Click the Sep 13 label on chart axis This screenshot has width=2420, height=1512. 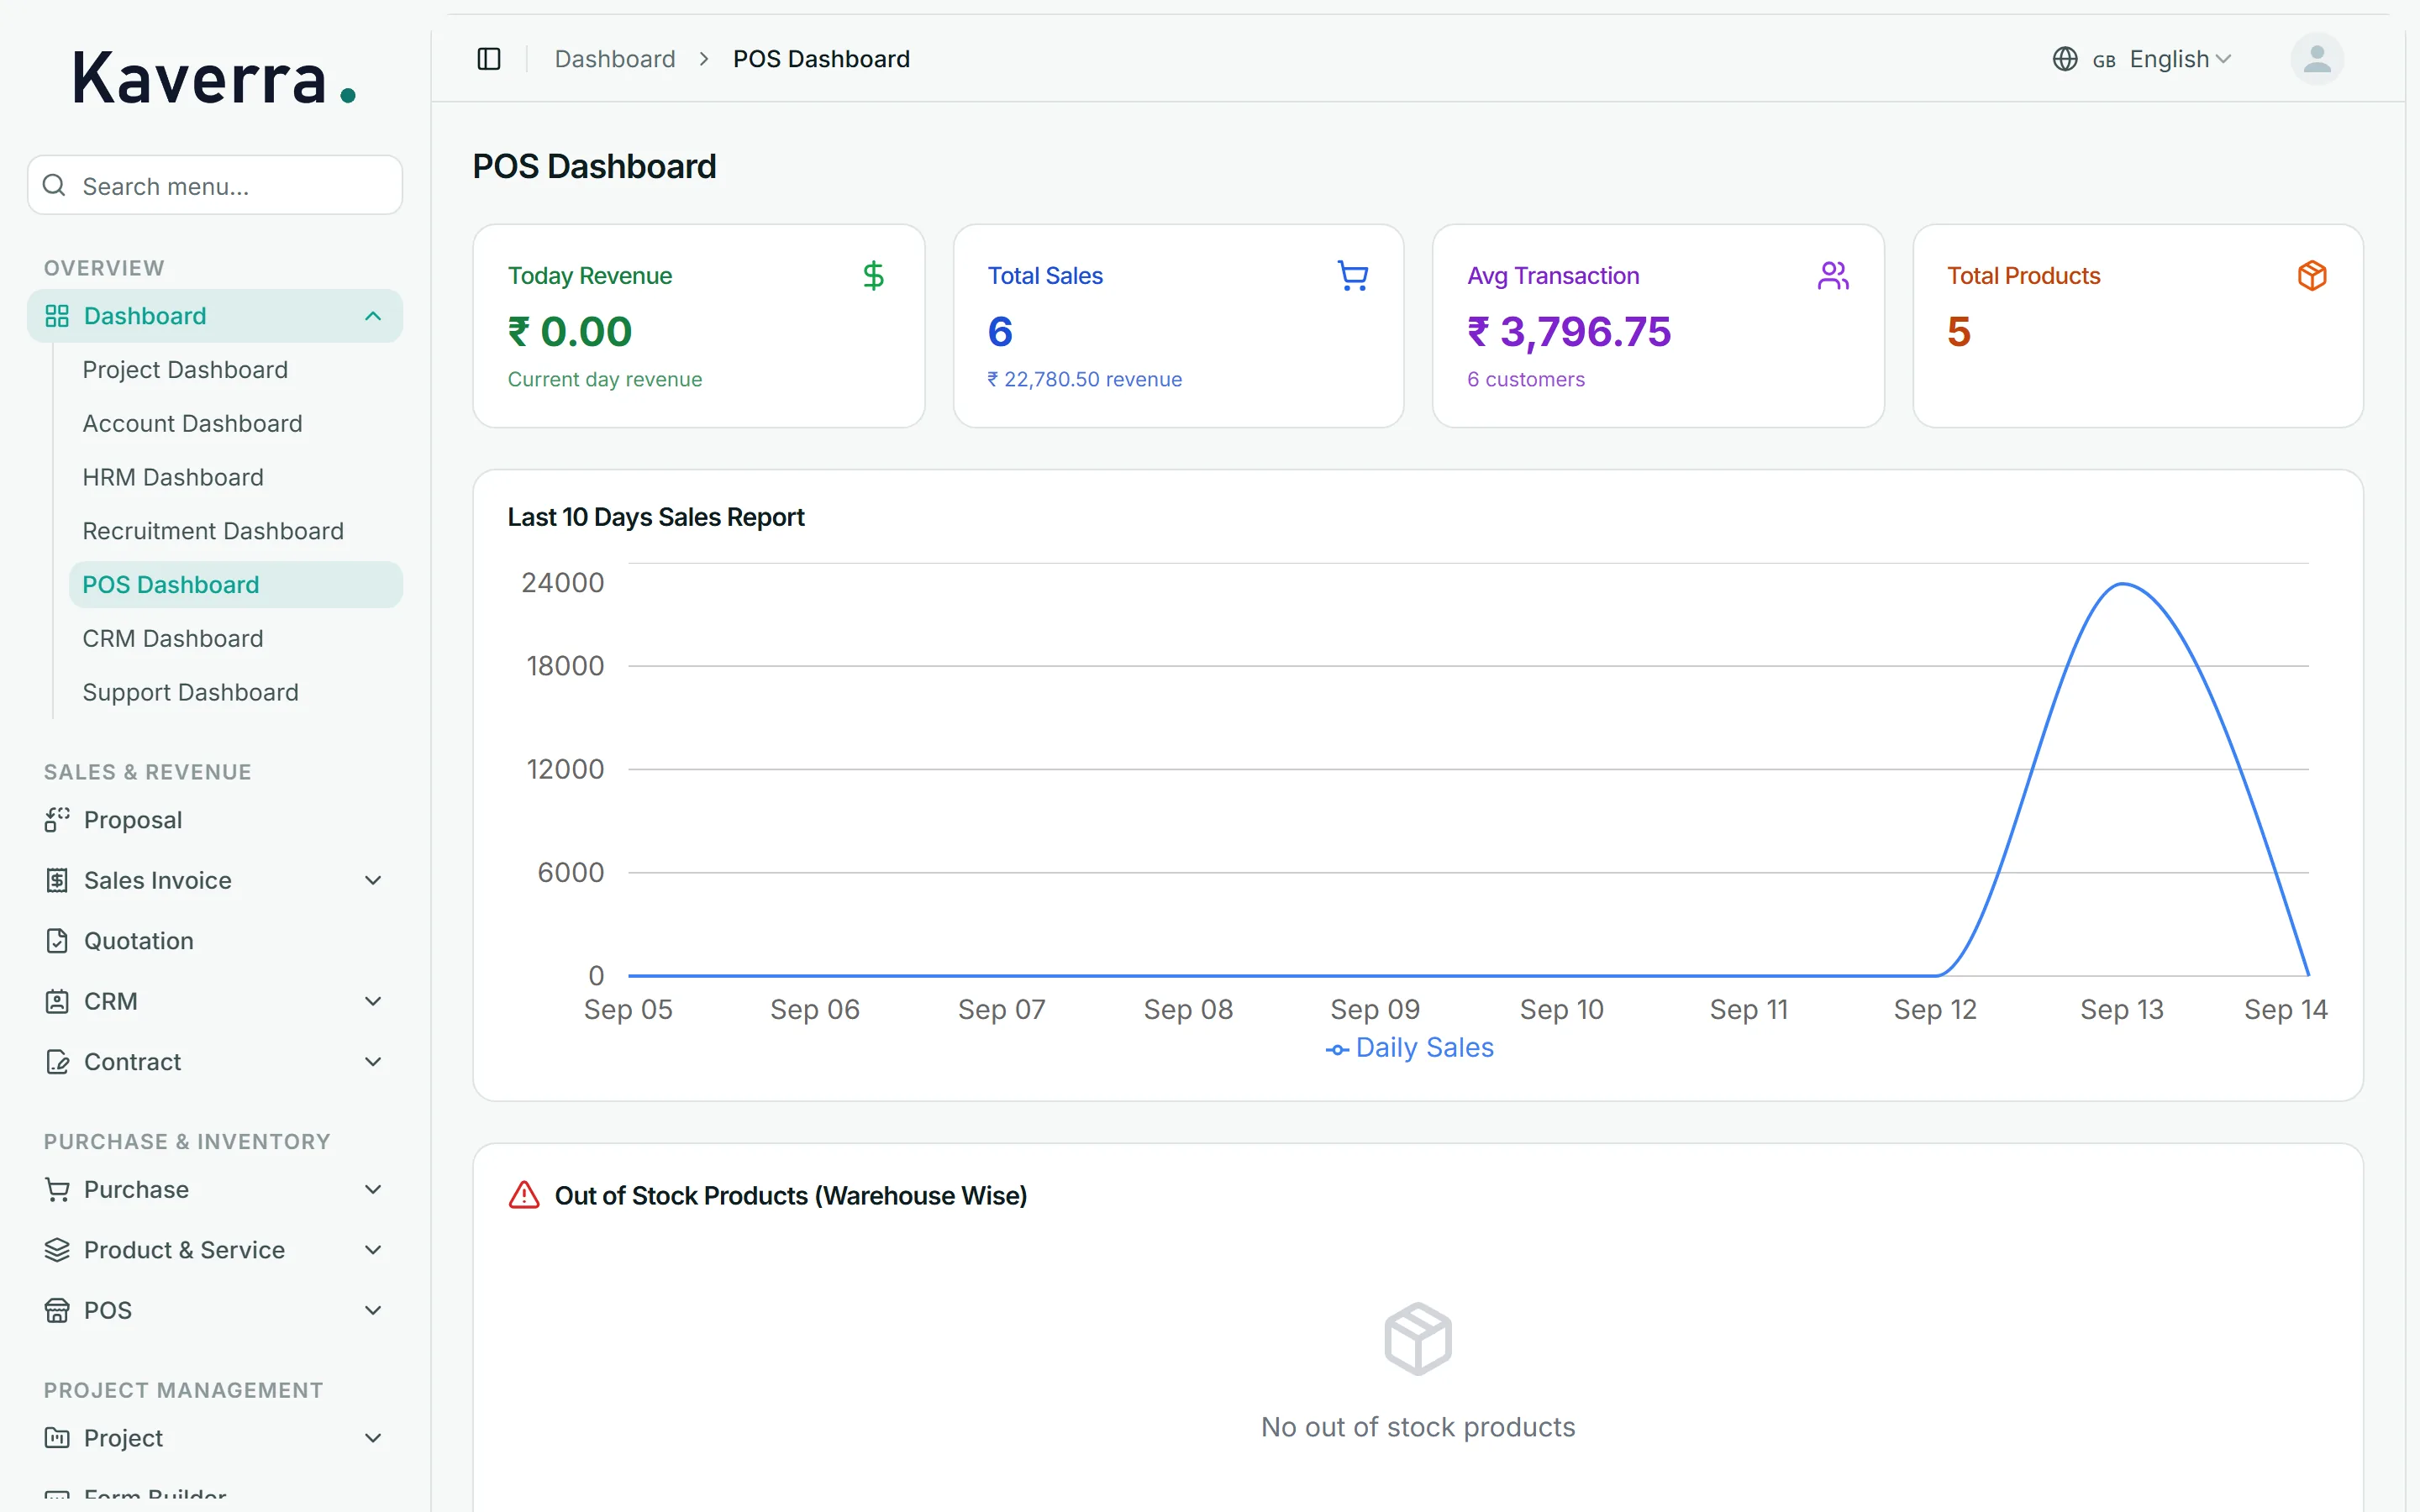pyautogui.click(x=2121, y=1009)
